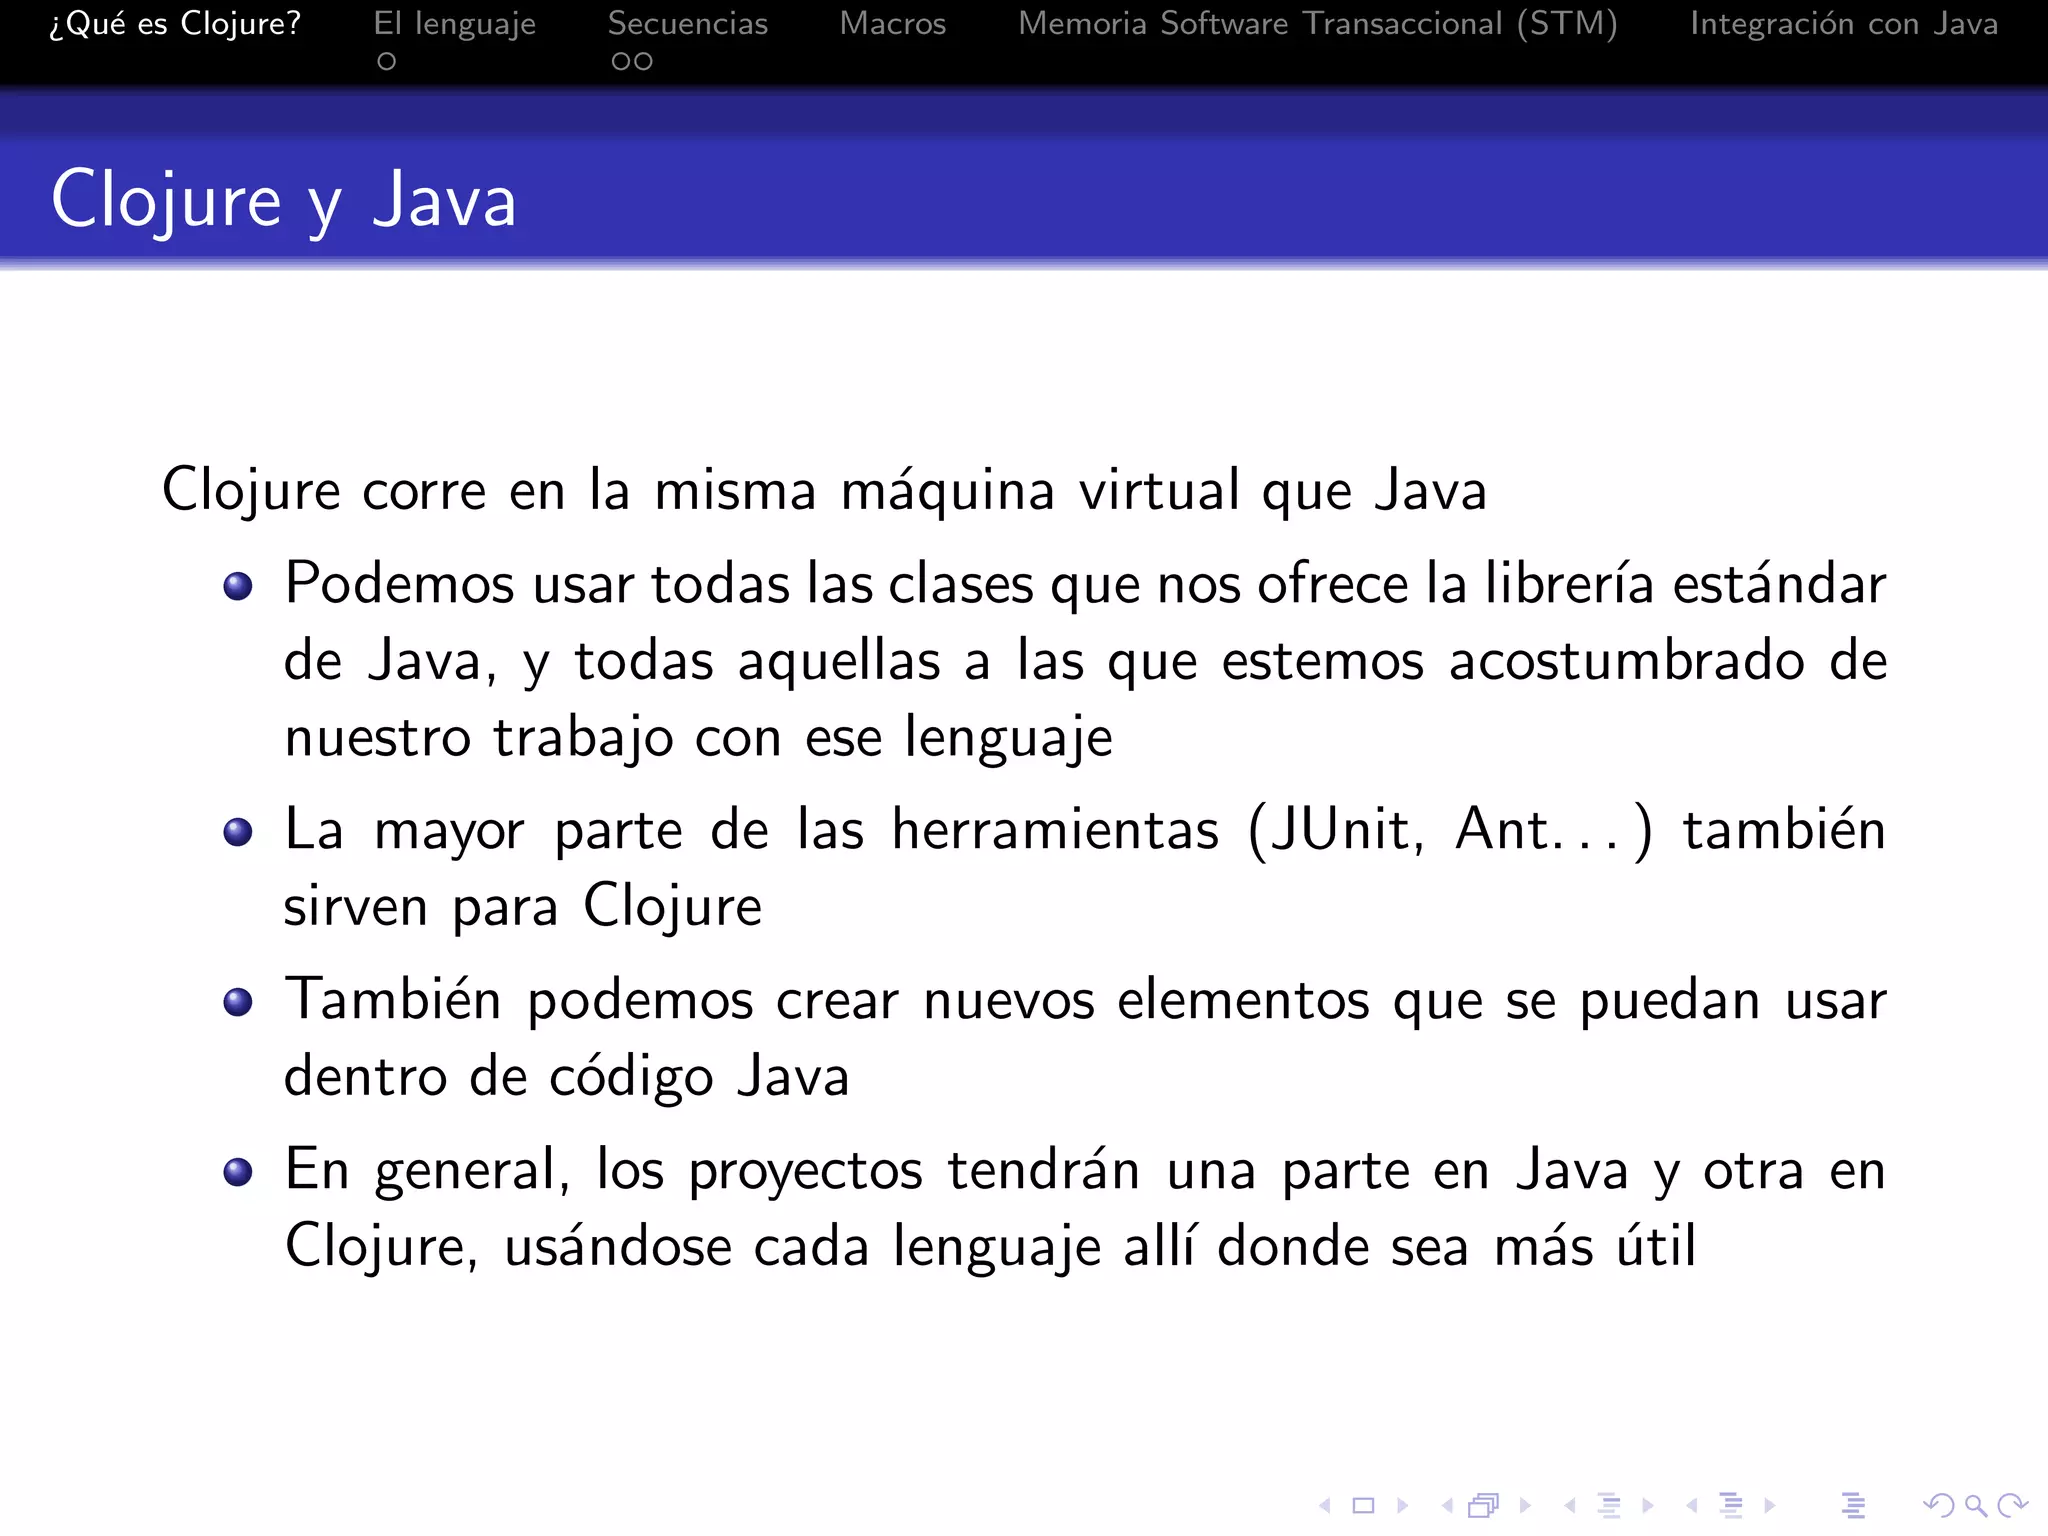Click the stacked frames icon
The width and height of the screenshot is (2048, 1536).
coord(1485,1505)
